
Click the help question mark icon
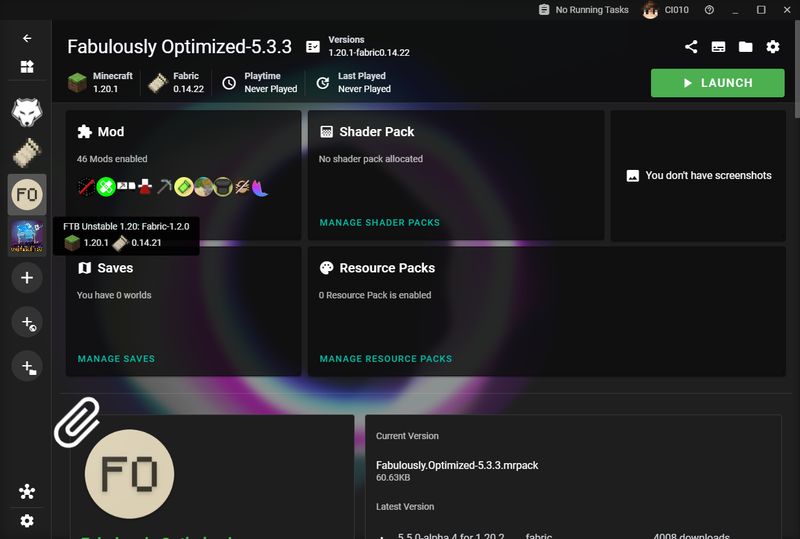tap(709, 10)
